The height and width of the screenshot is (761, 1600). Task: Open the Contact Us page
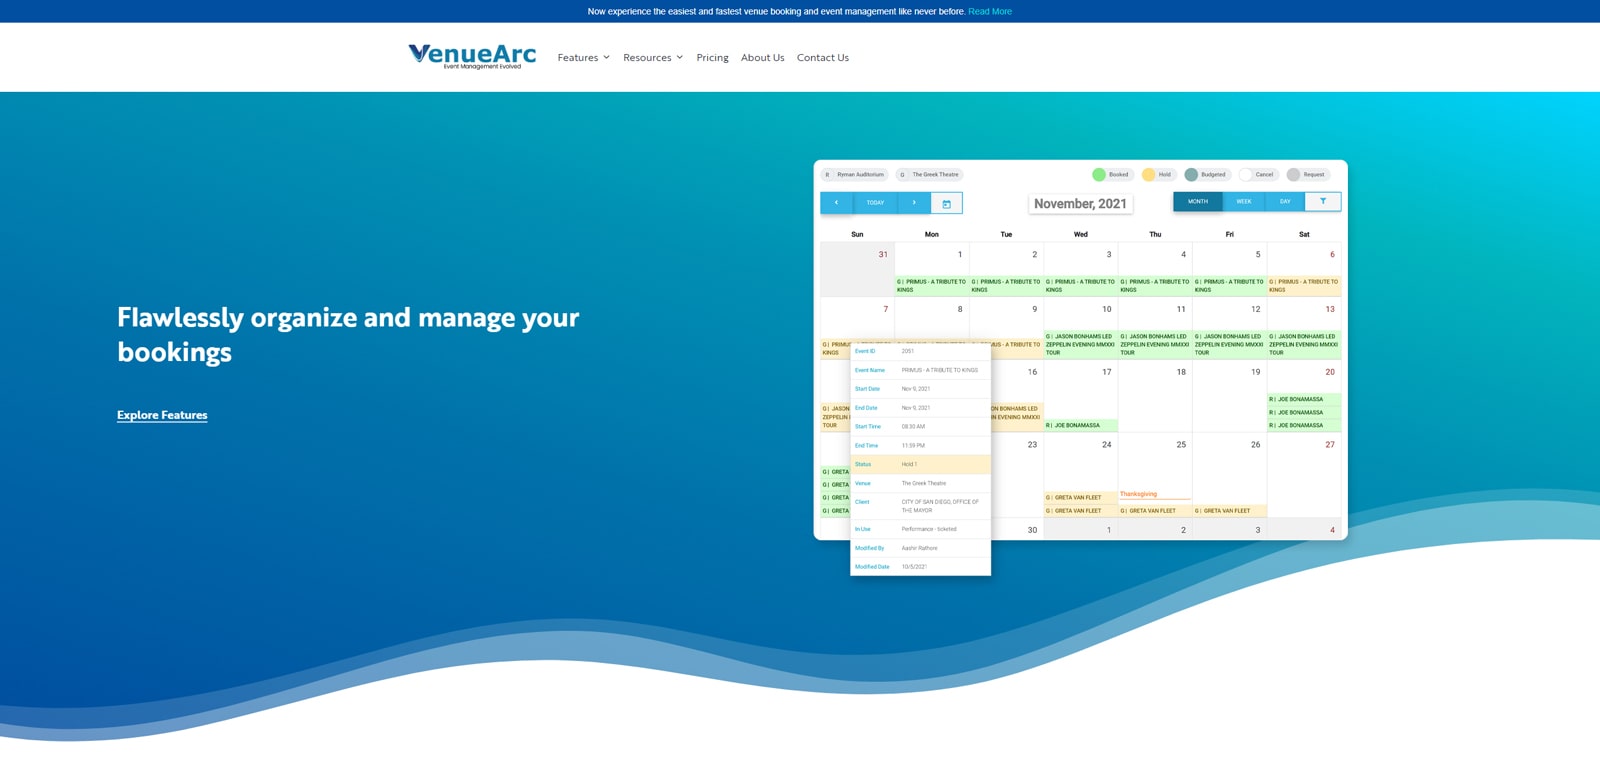pos(823,57)
